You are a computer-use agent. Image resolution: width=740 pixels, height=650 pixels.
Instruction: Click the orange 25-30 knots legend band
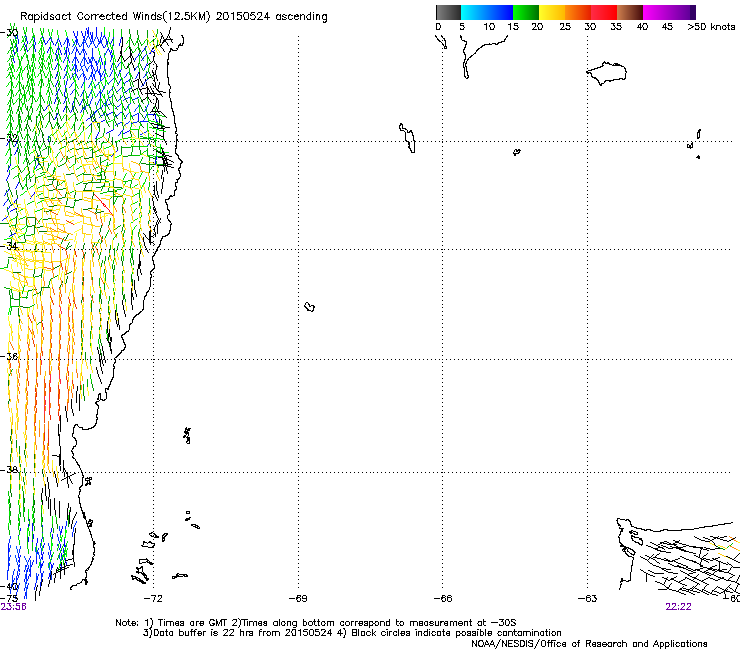pos(578,12)
